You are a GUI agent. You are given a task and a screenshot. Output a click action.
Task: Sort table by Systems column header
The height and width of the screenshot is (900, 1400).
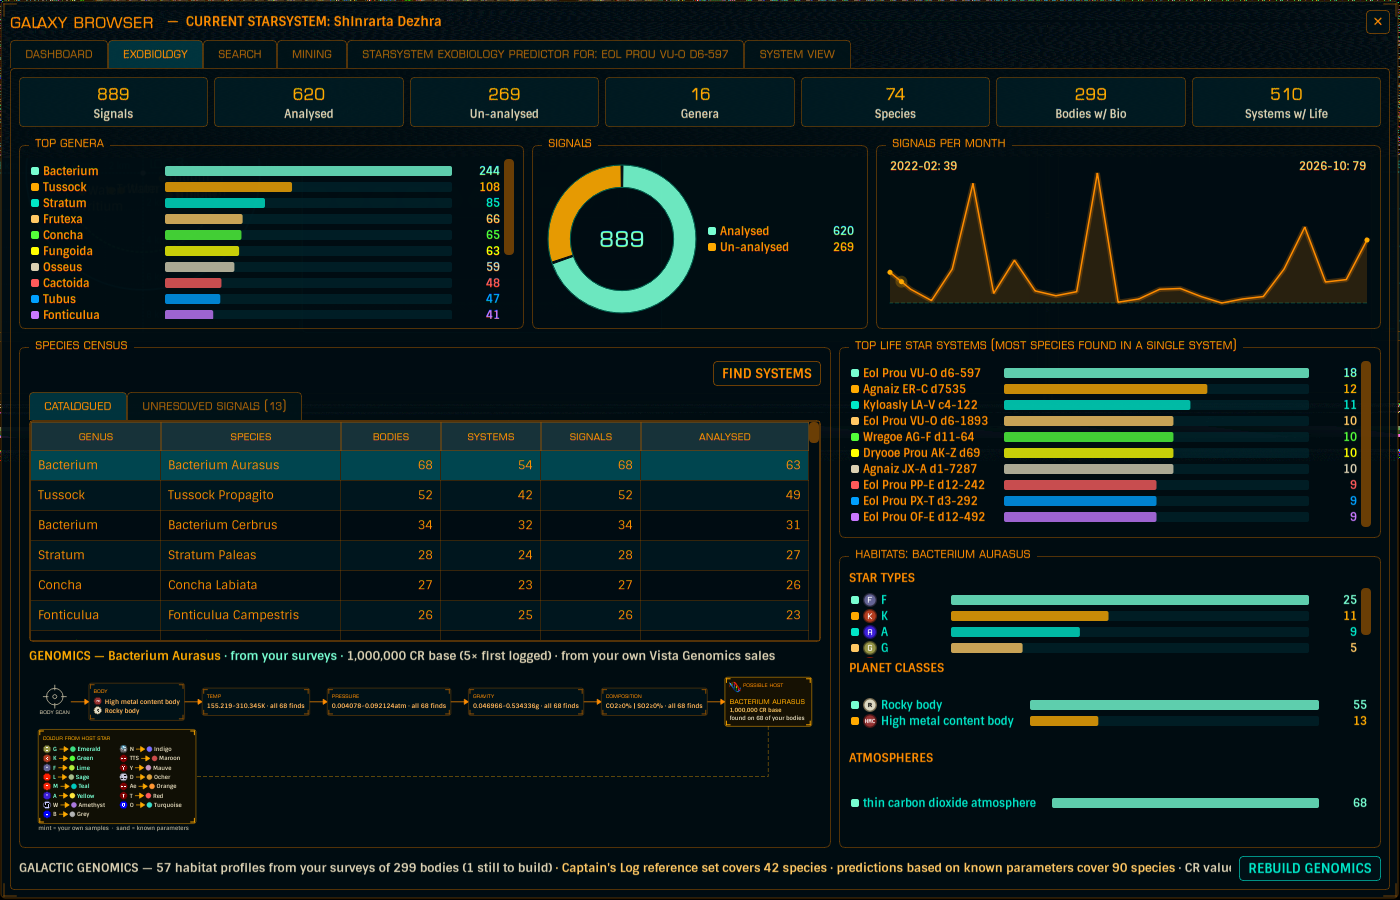pyautogui.click(x=491, y=437)
